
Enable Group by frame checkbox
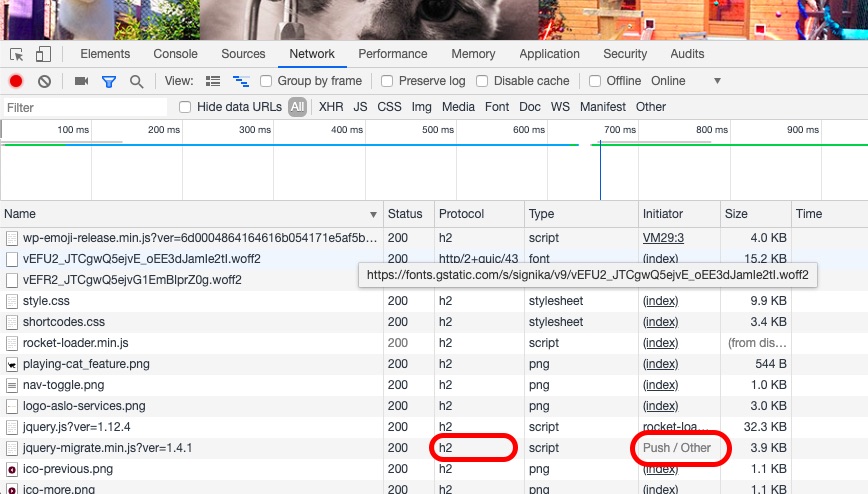pos(266,81)
